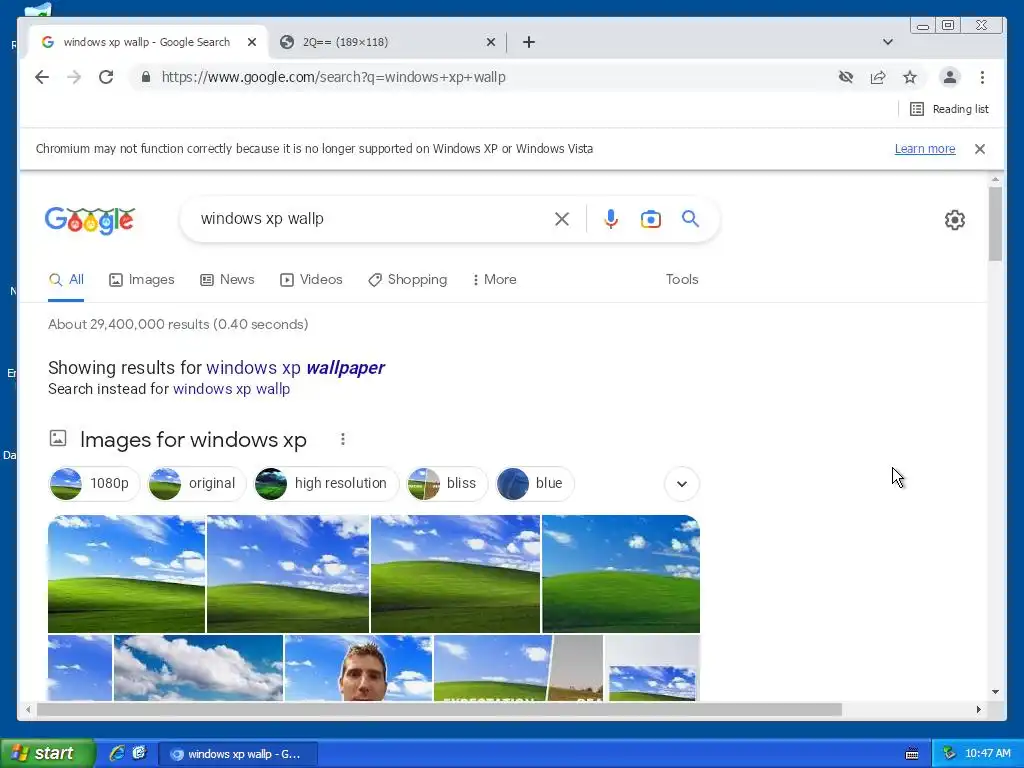Filter images by bliss chip
Screen dimensions: 1024x768
pyautogui.click(x=447, y=483)
